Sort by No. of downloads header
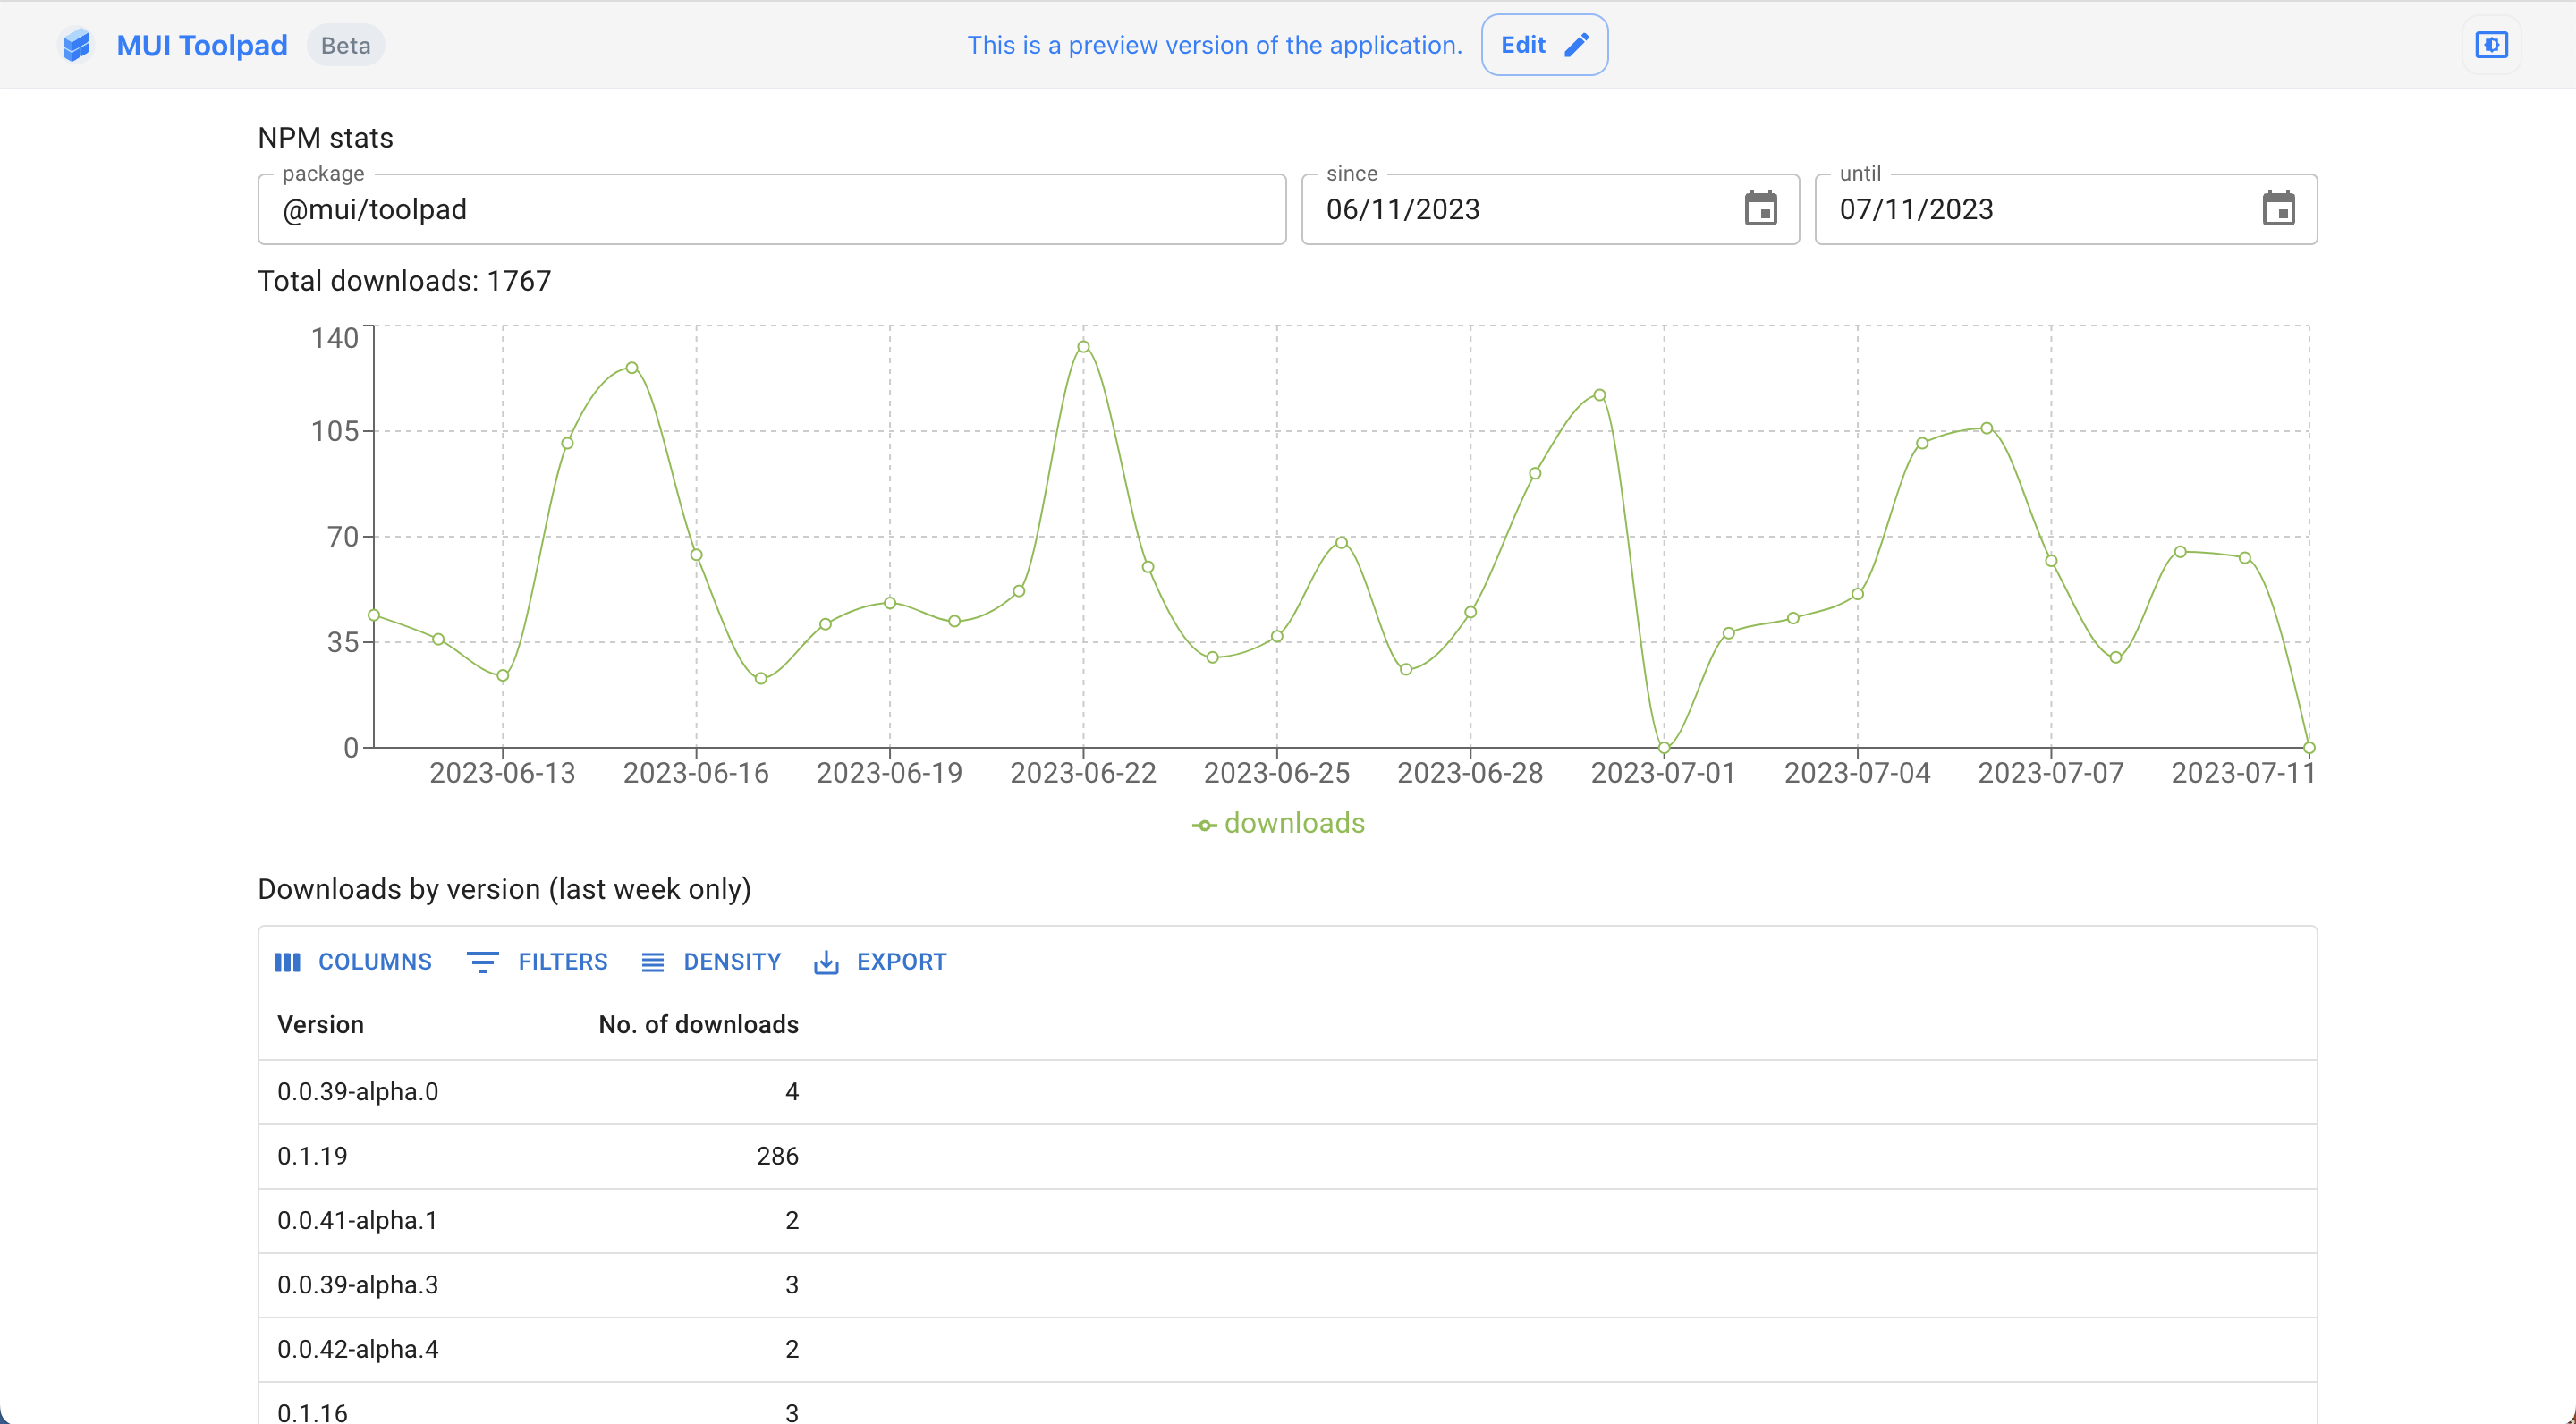This screenshot has width=2576, height=1424. click(698, 1025)
